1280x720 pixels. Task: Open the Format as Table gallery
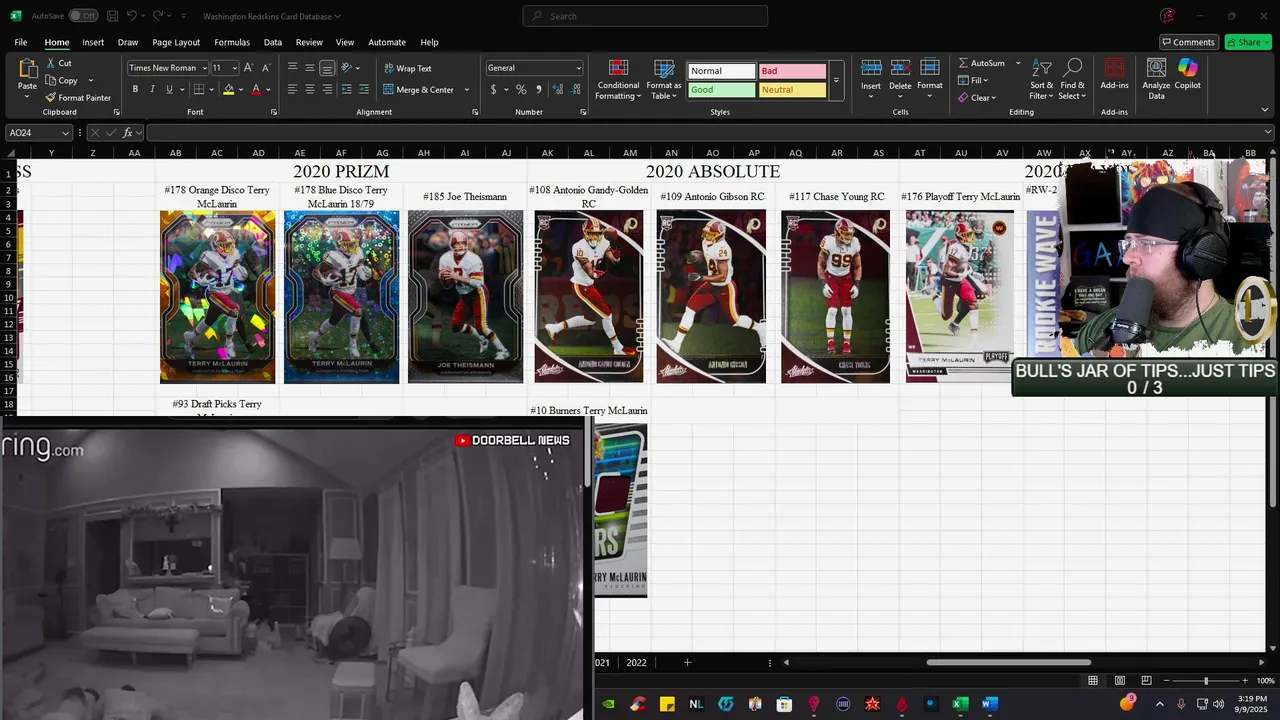[x=664, y=79]
